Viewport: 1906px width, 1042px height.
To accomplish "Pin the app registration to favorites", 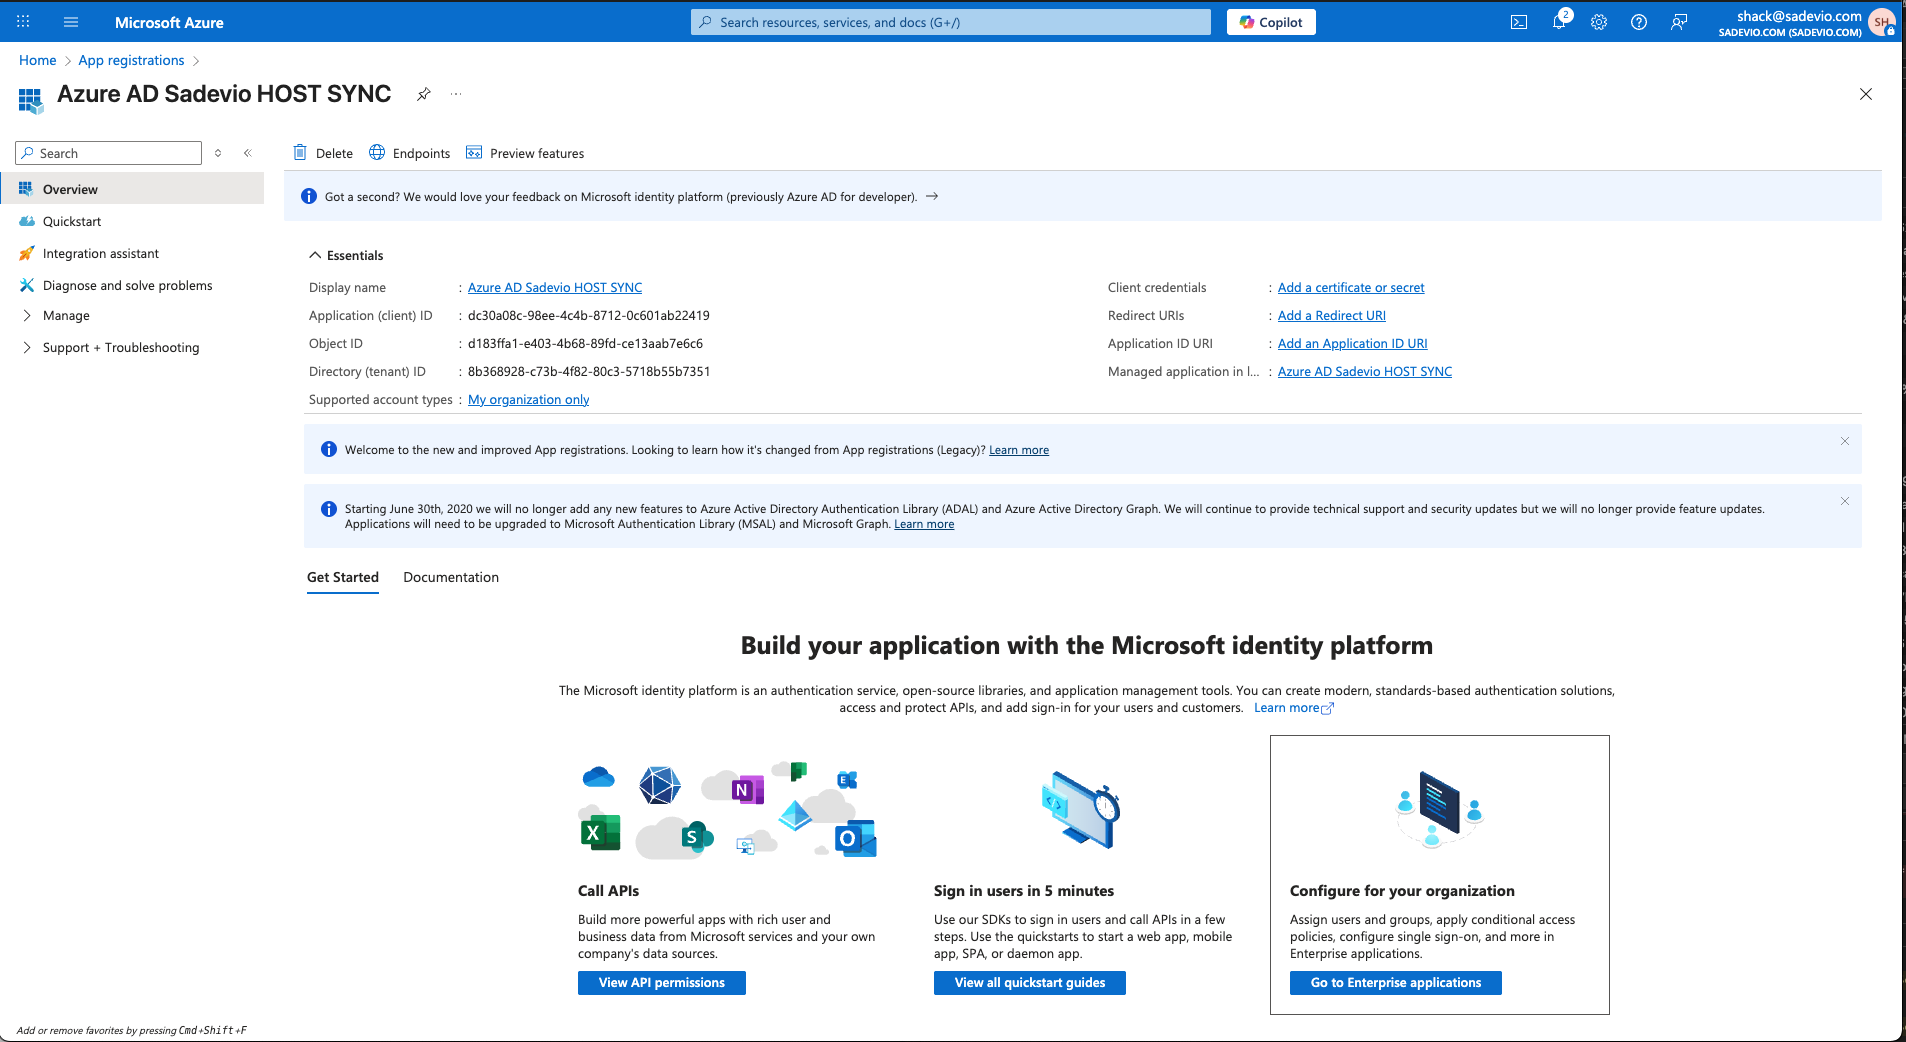I will tap(424, 94).
